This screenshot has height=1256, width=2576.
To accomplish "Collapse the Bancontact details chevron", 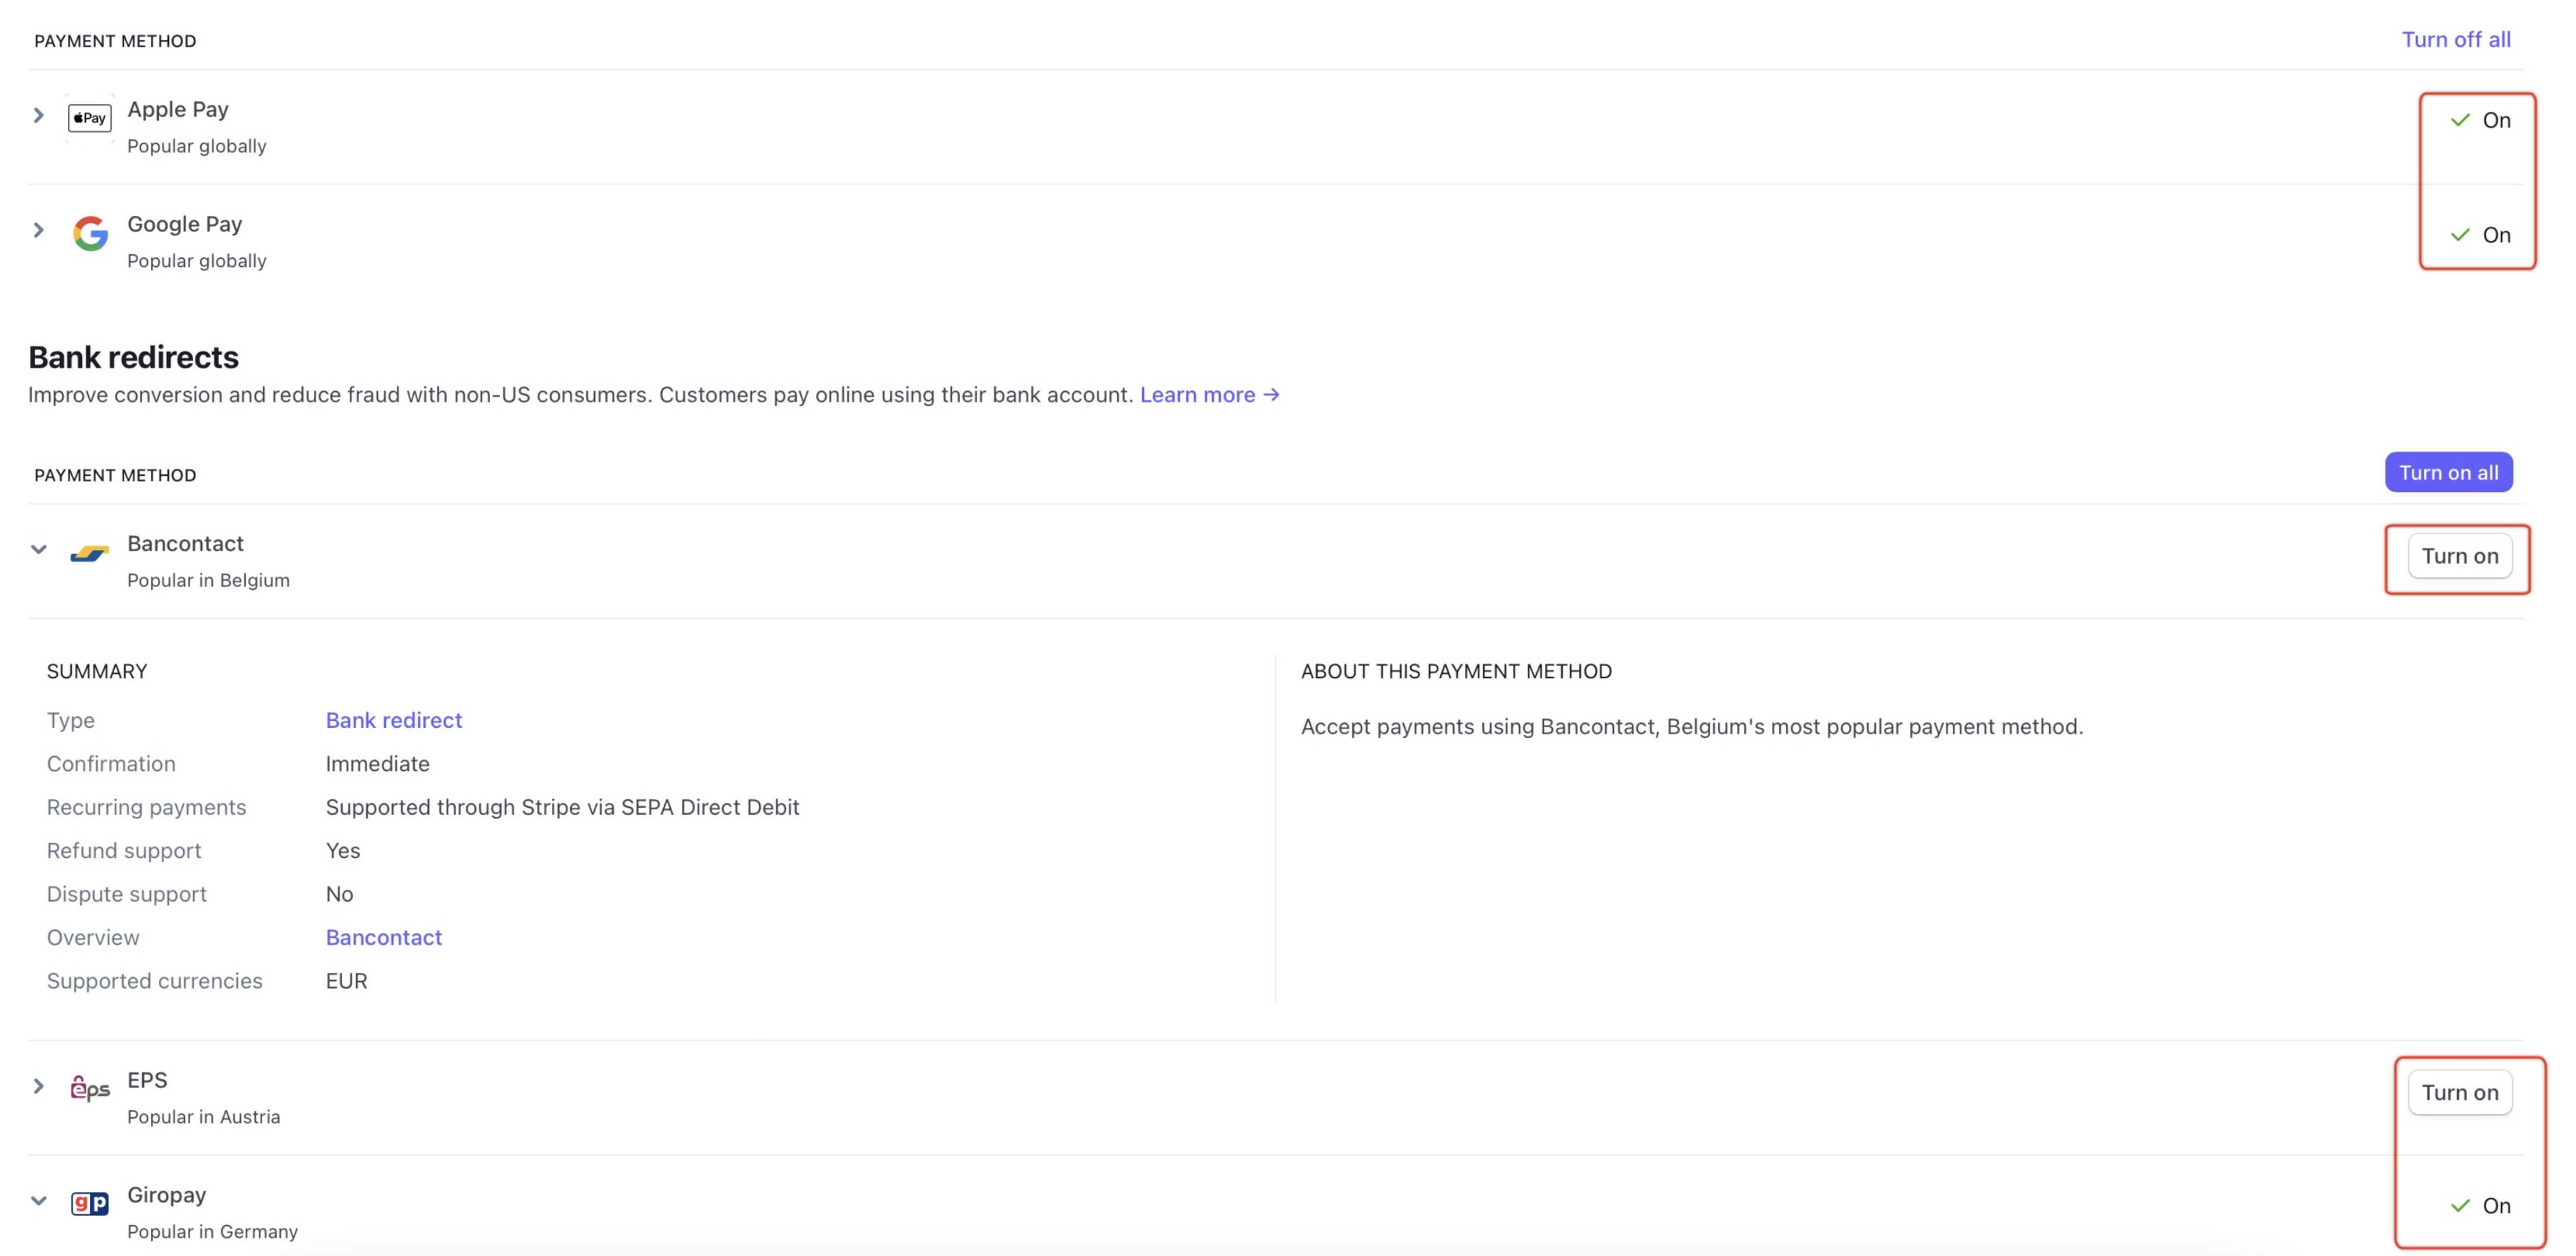I will point(38,549).
